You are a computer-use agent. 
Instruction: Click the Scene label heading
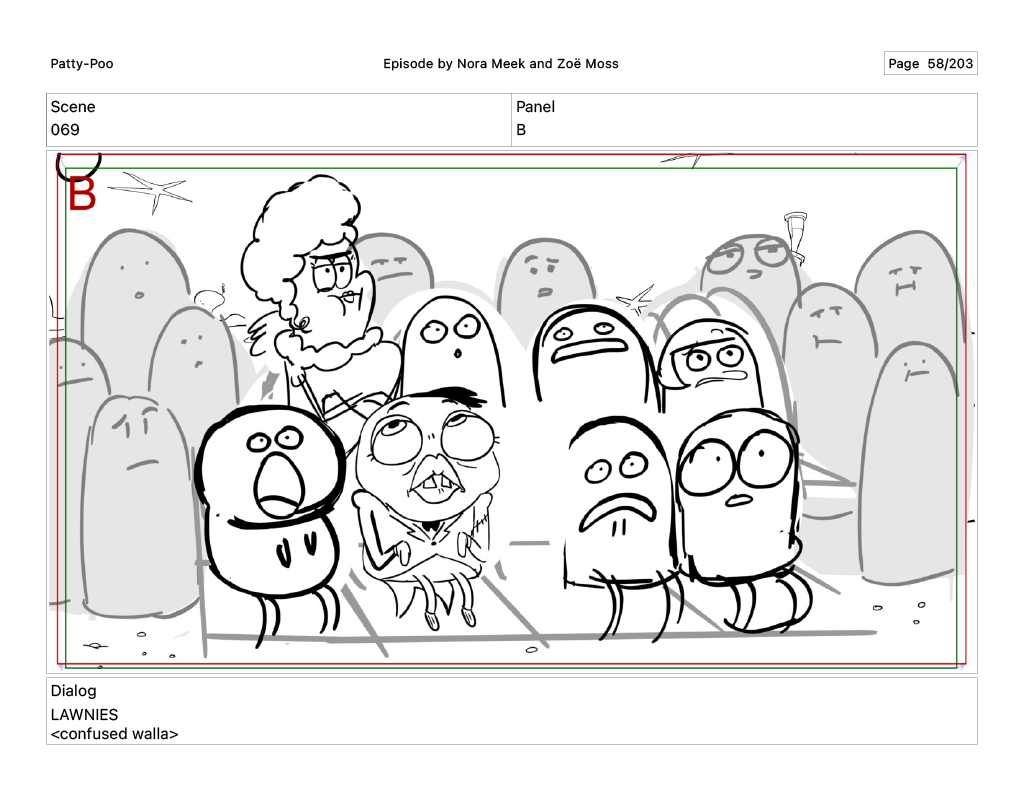pyautogui.click(x=73, y=107)
